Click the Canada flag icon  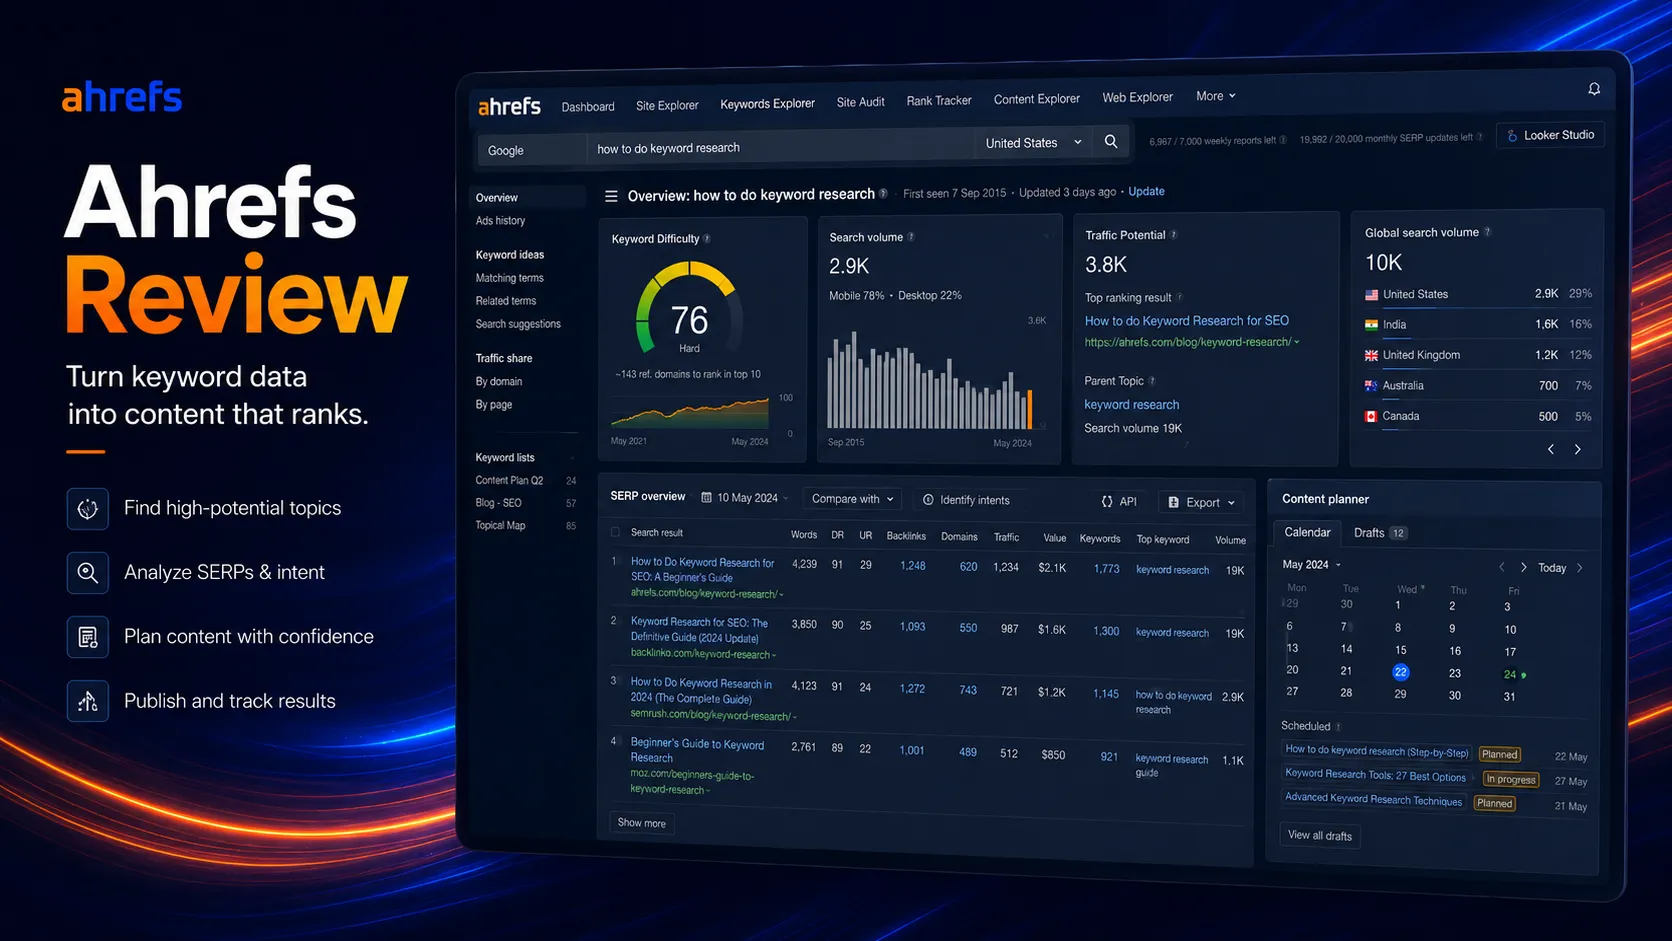pos(1371,416)
